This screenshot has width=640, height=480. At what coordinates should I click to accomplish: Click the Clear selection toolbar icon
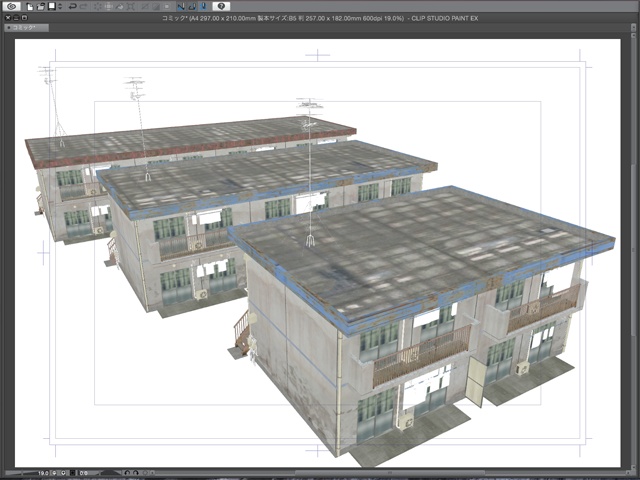coord(98,6)
